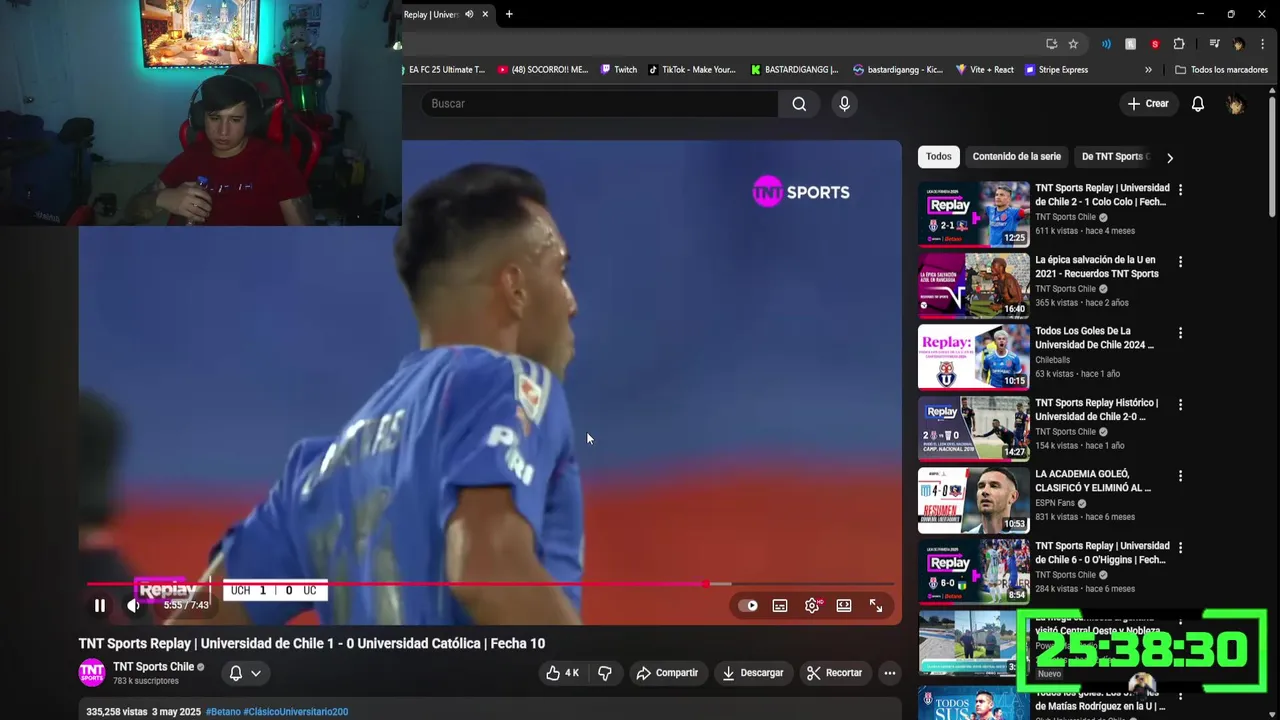Click the Compartir share button

click(668, 673)
